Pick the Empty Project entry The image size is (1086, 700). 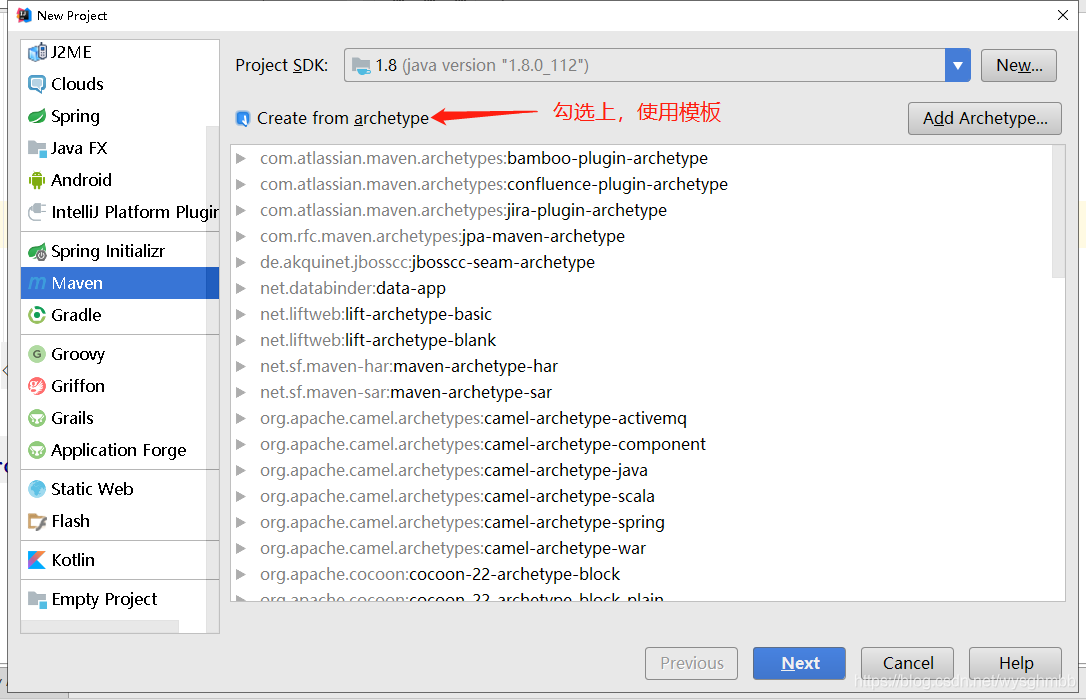(120, 599)
